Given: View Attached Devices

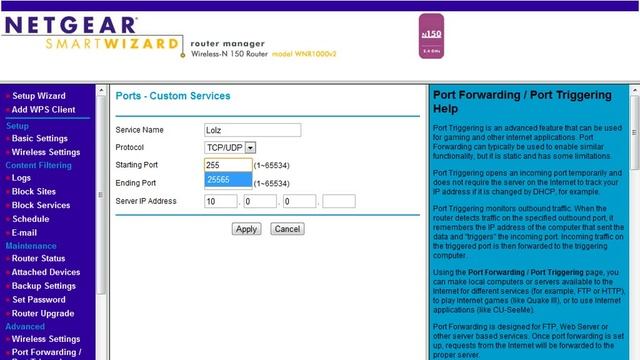Looking at the screenshot, I should pos(46,272).
